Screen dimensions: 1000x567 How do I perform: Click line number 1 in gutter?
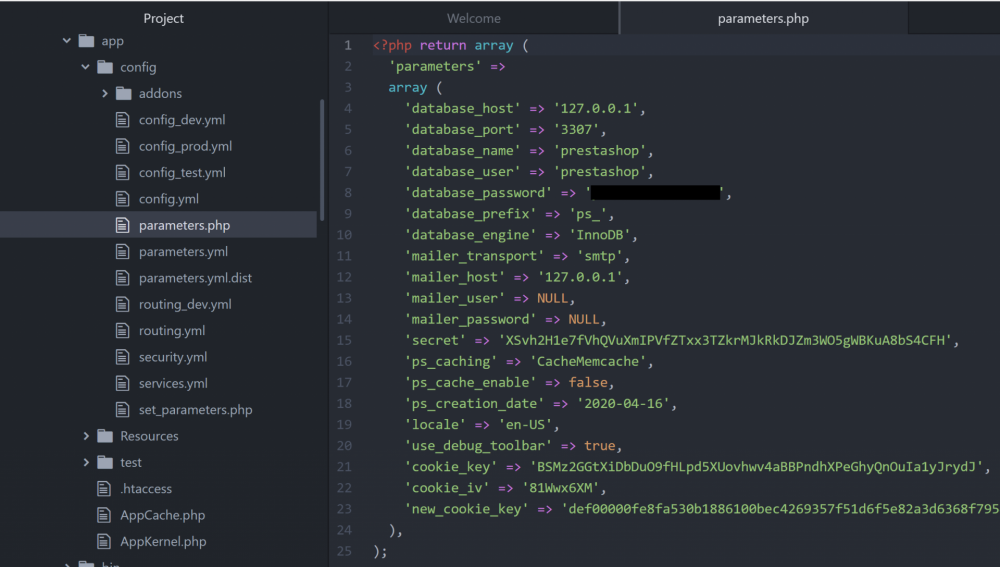[x=348, y=45]
